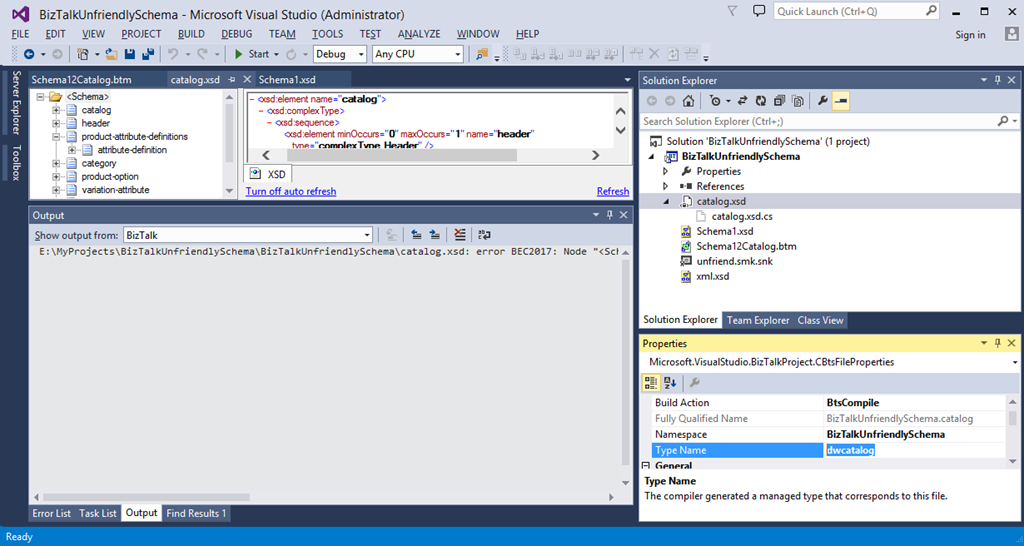Collapse the BizTalkUnfriendlySchema project node
This screenshot has height=546, width=1024.
[652, 157]
